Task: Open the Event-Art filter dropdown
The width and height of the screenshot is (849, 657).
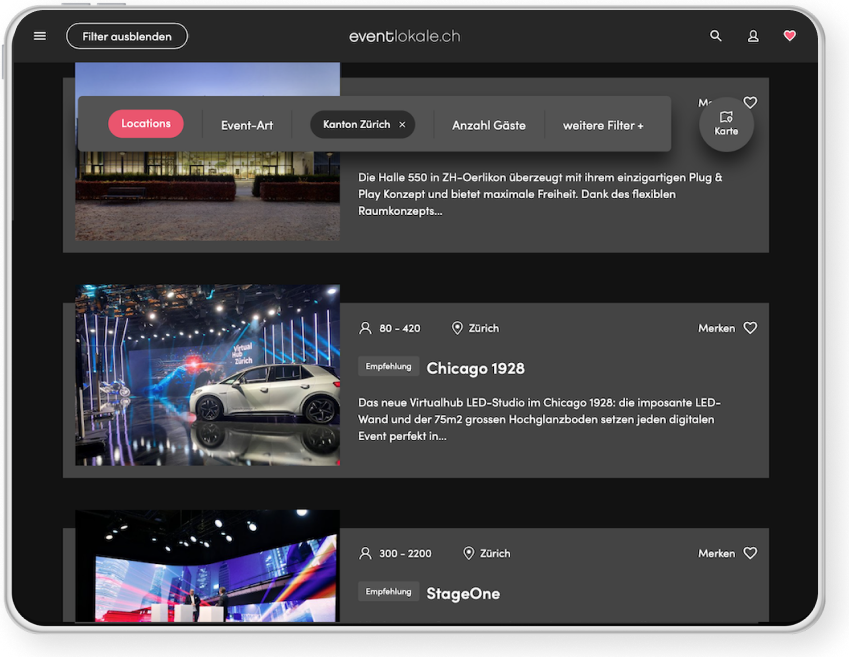Action: coord(247,125)
